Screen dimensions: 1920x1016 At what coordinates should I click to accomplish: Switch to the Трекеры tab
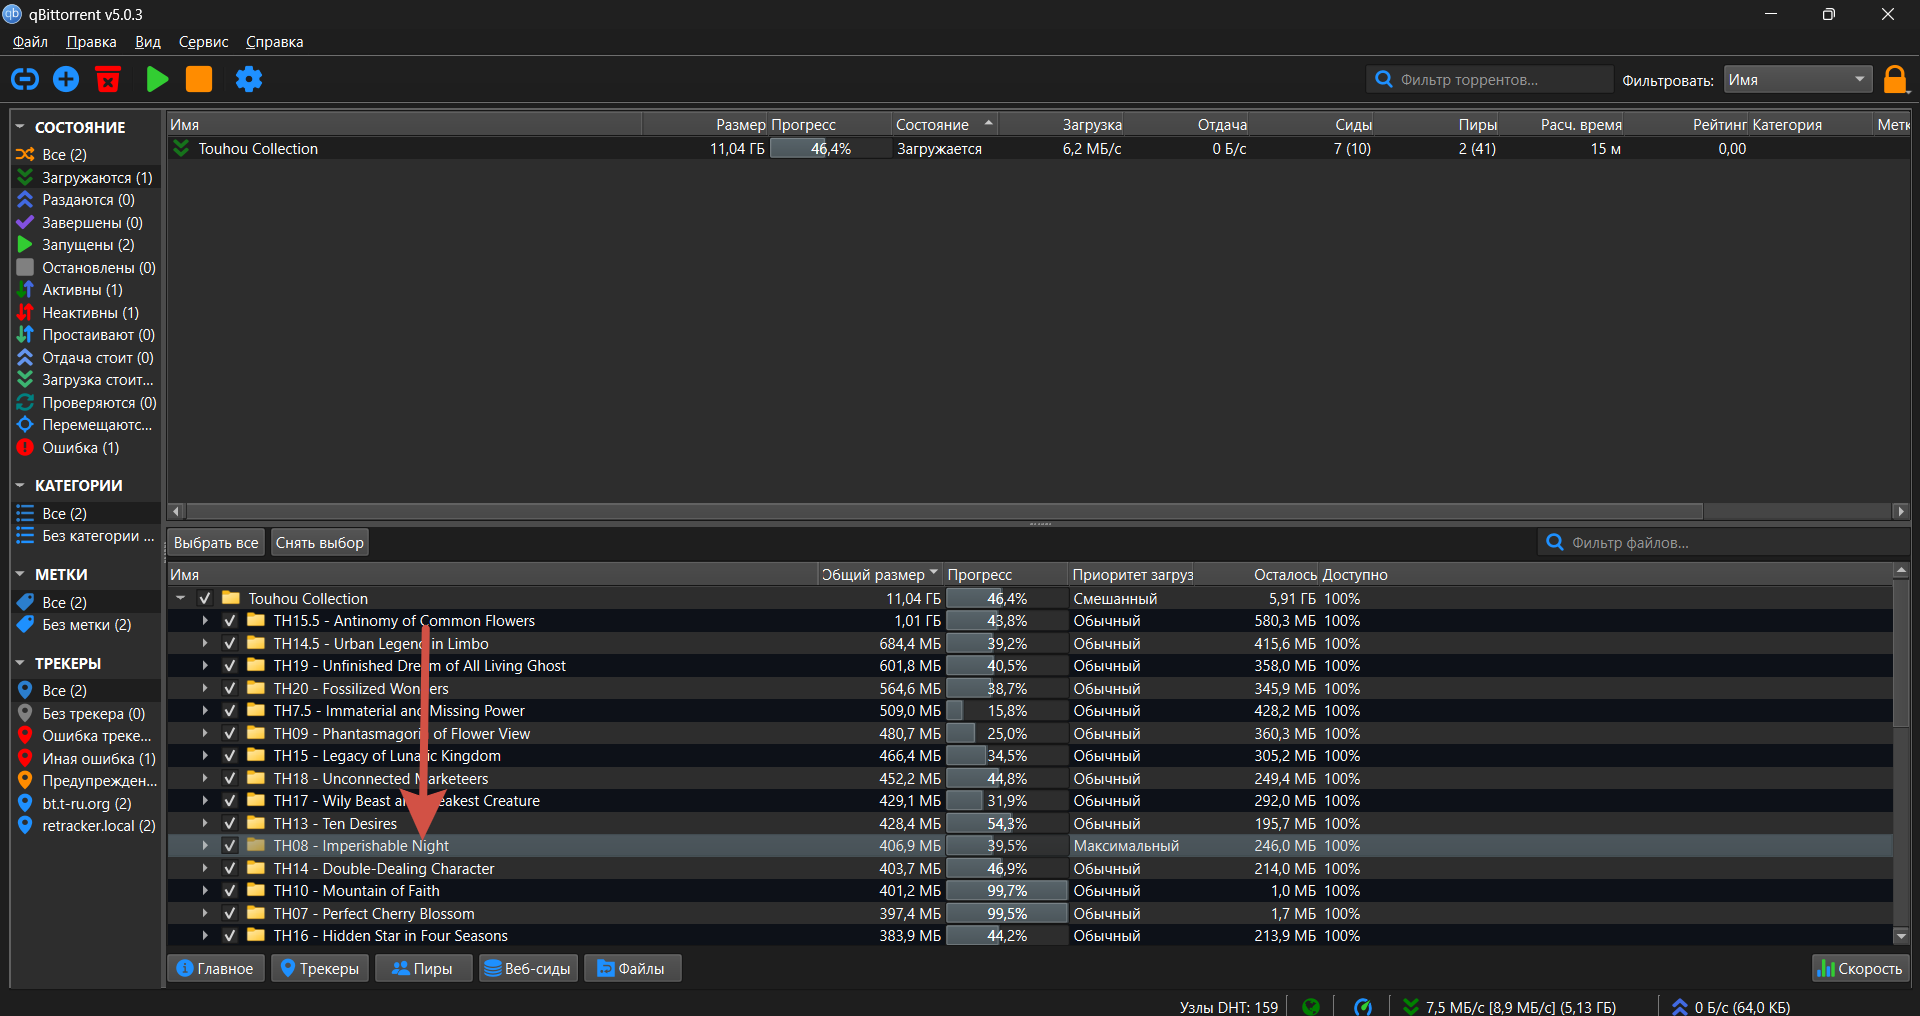pos(319,968)
